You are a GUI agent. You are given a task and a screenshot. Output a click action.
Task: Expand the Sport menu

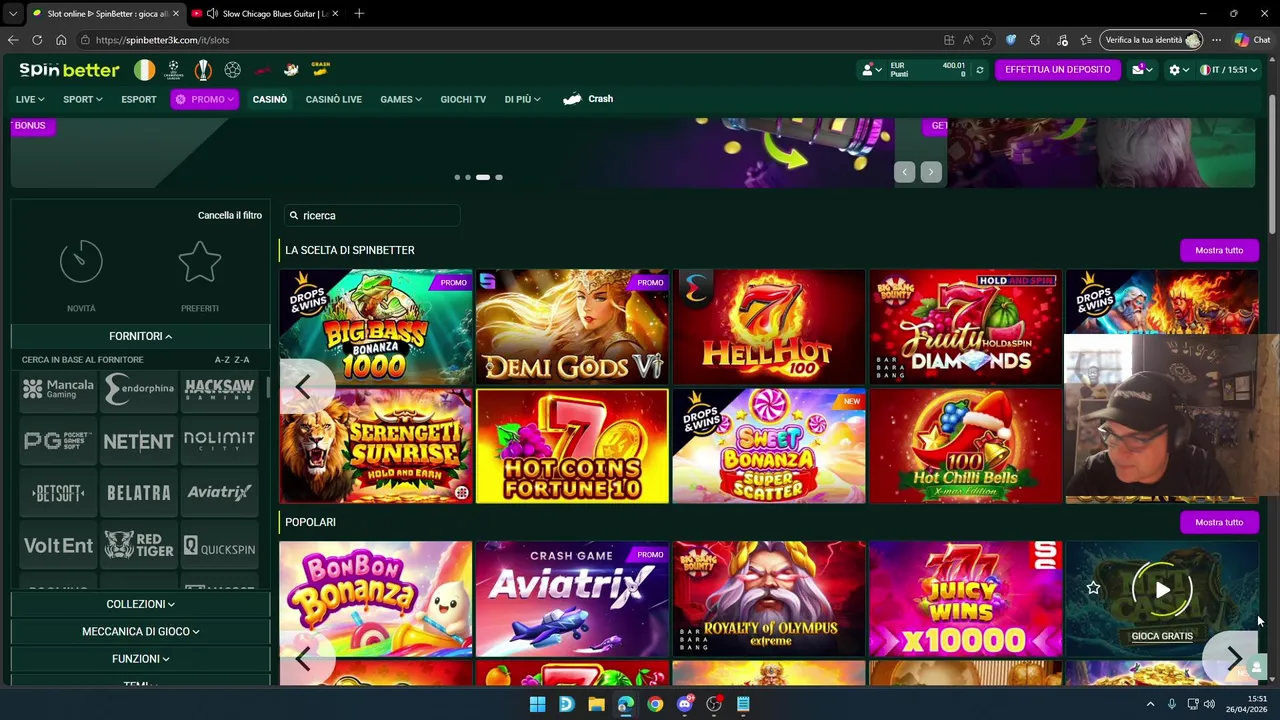83,99
